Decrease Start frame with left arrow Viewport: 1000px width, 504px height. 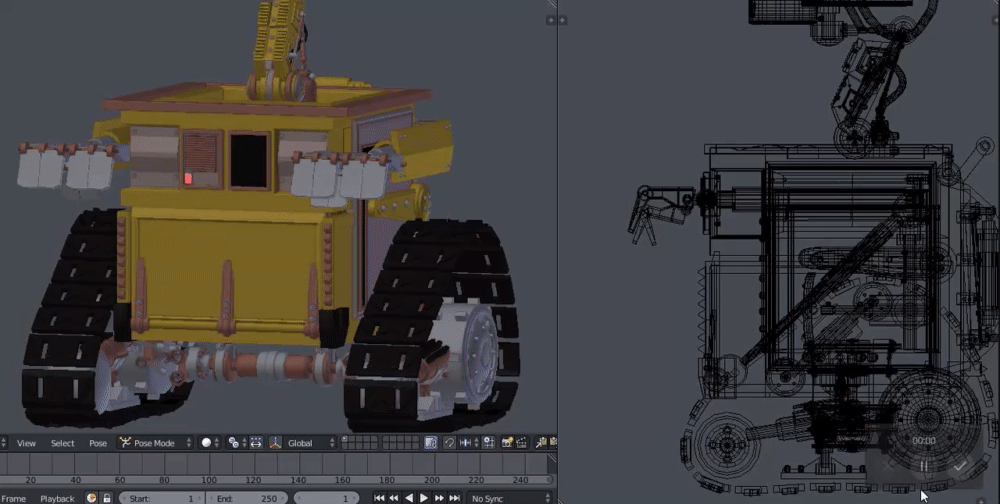click(124, 498)
